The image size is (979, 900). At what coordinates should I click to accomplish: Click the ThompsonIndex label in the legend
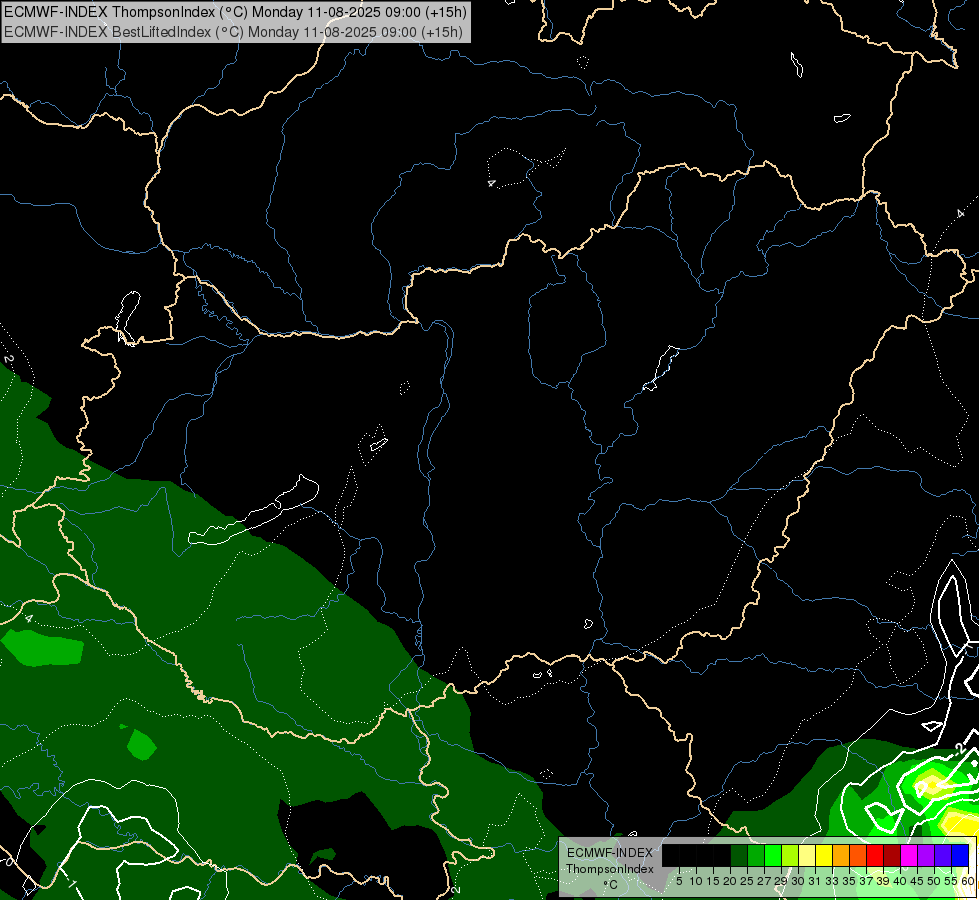610,869
